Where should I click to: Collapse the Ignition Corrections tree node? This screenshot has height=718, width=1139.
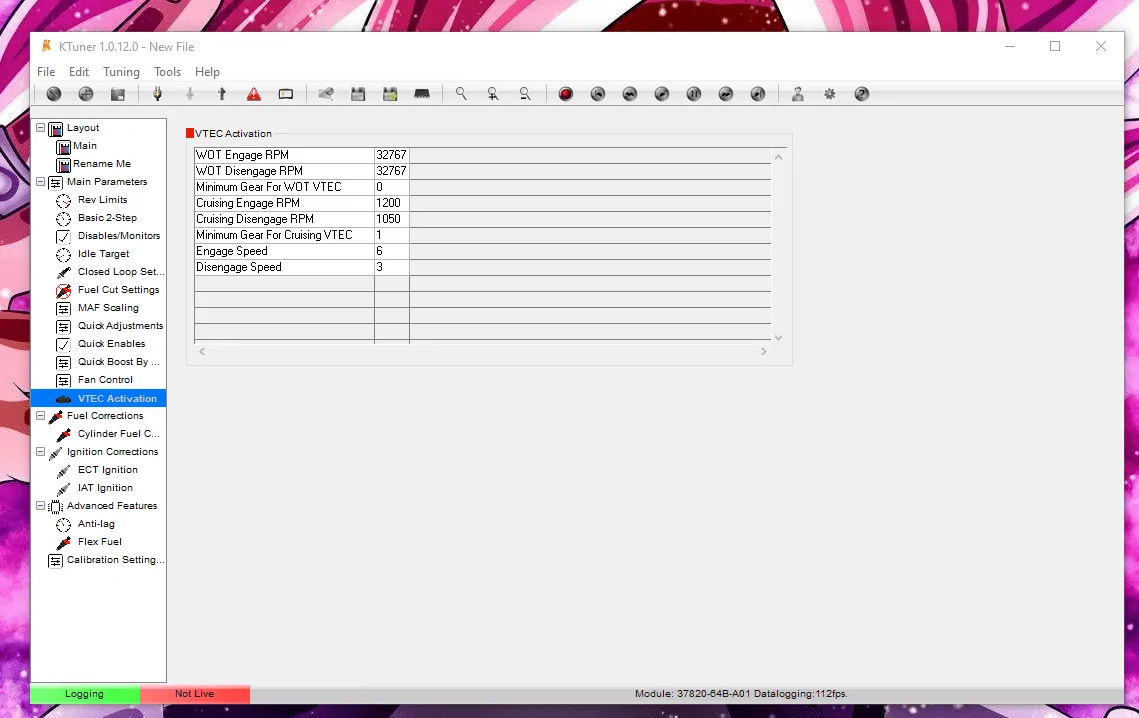(x=41, y=451)
